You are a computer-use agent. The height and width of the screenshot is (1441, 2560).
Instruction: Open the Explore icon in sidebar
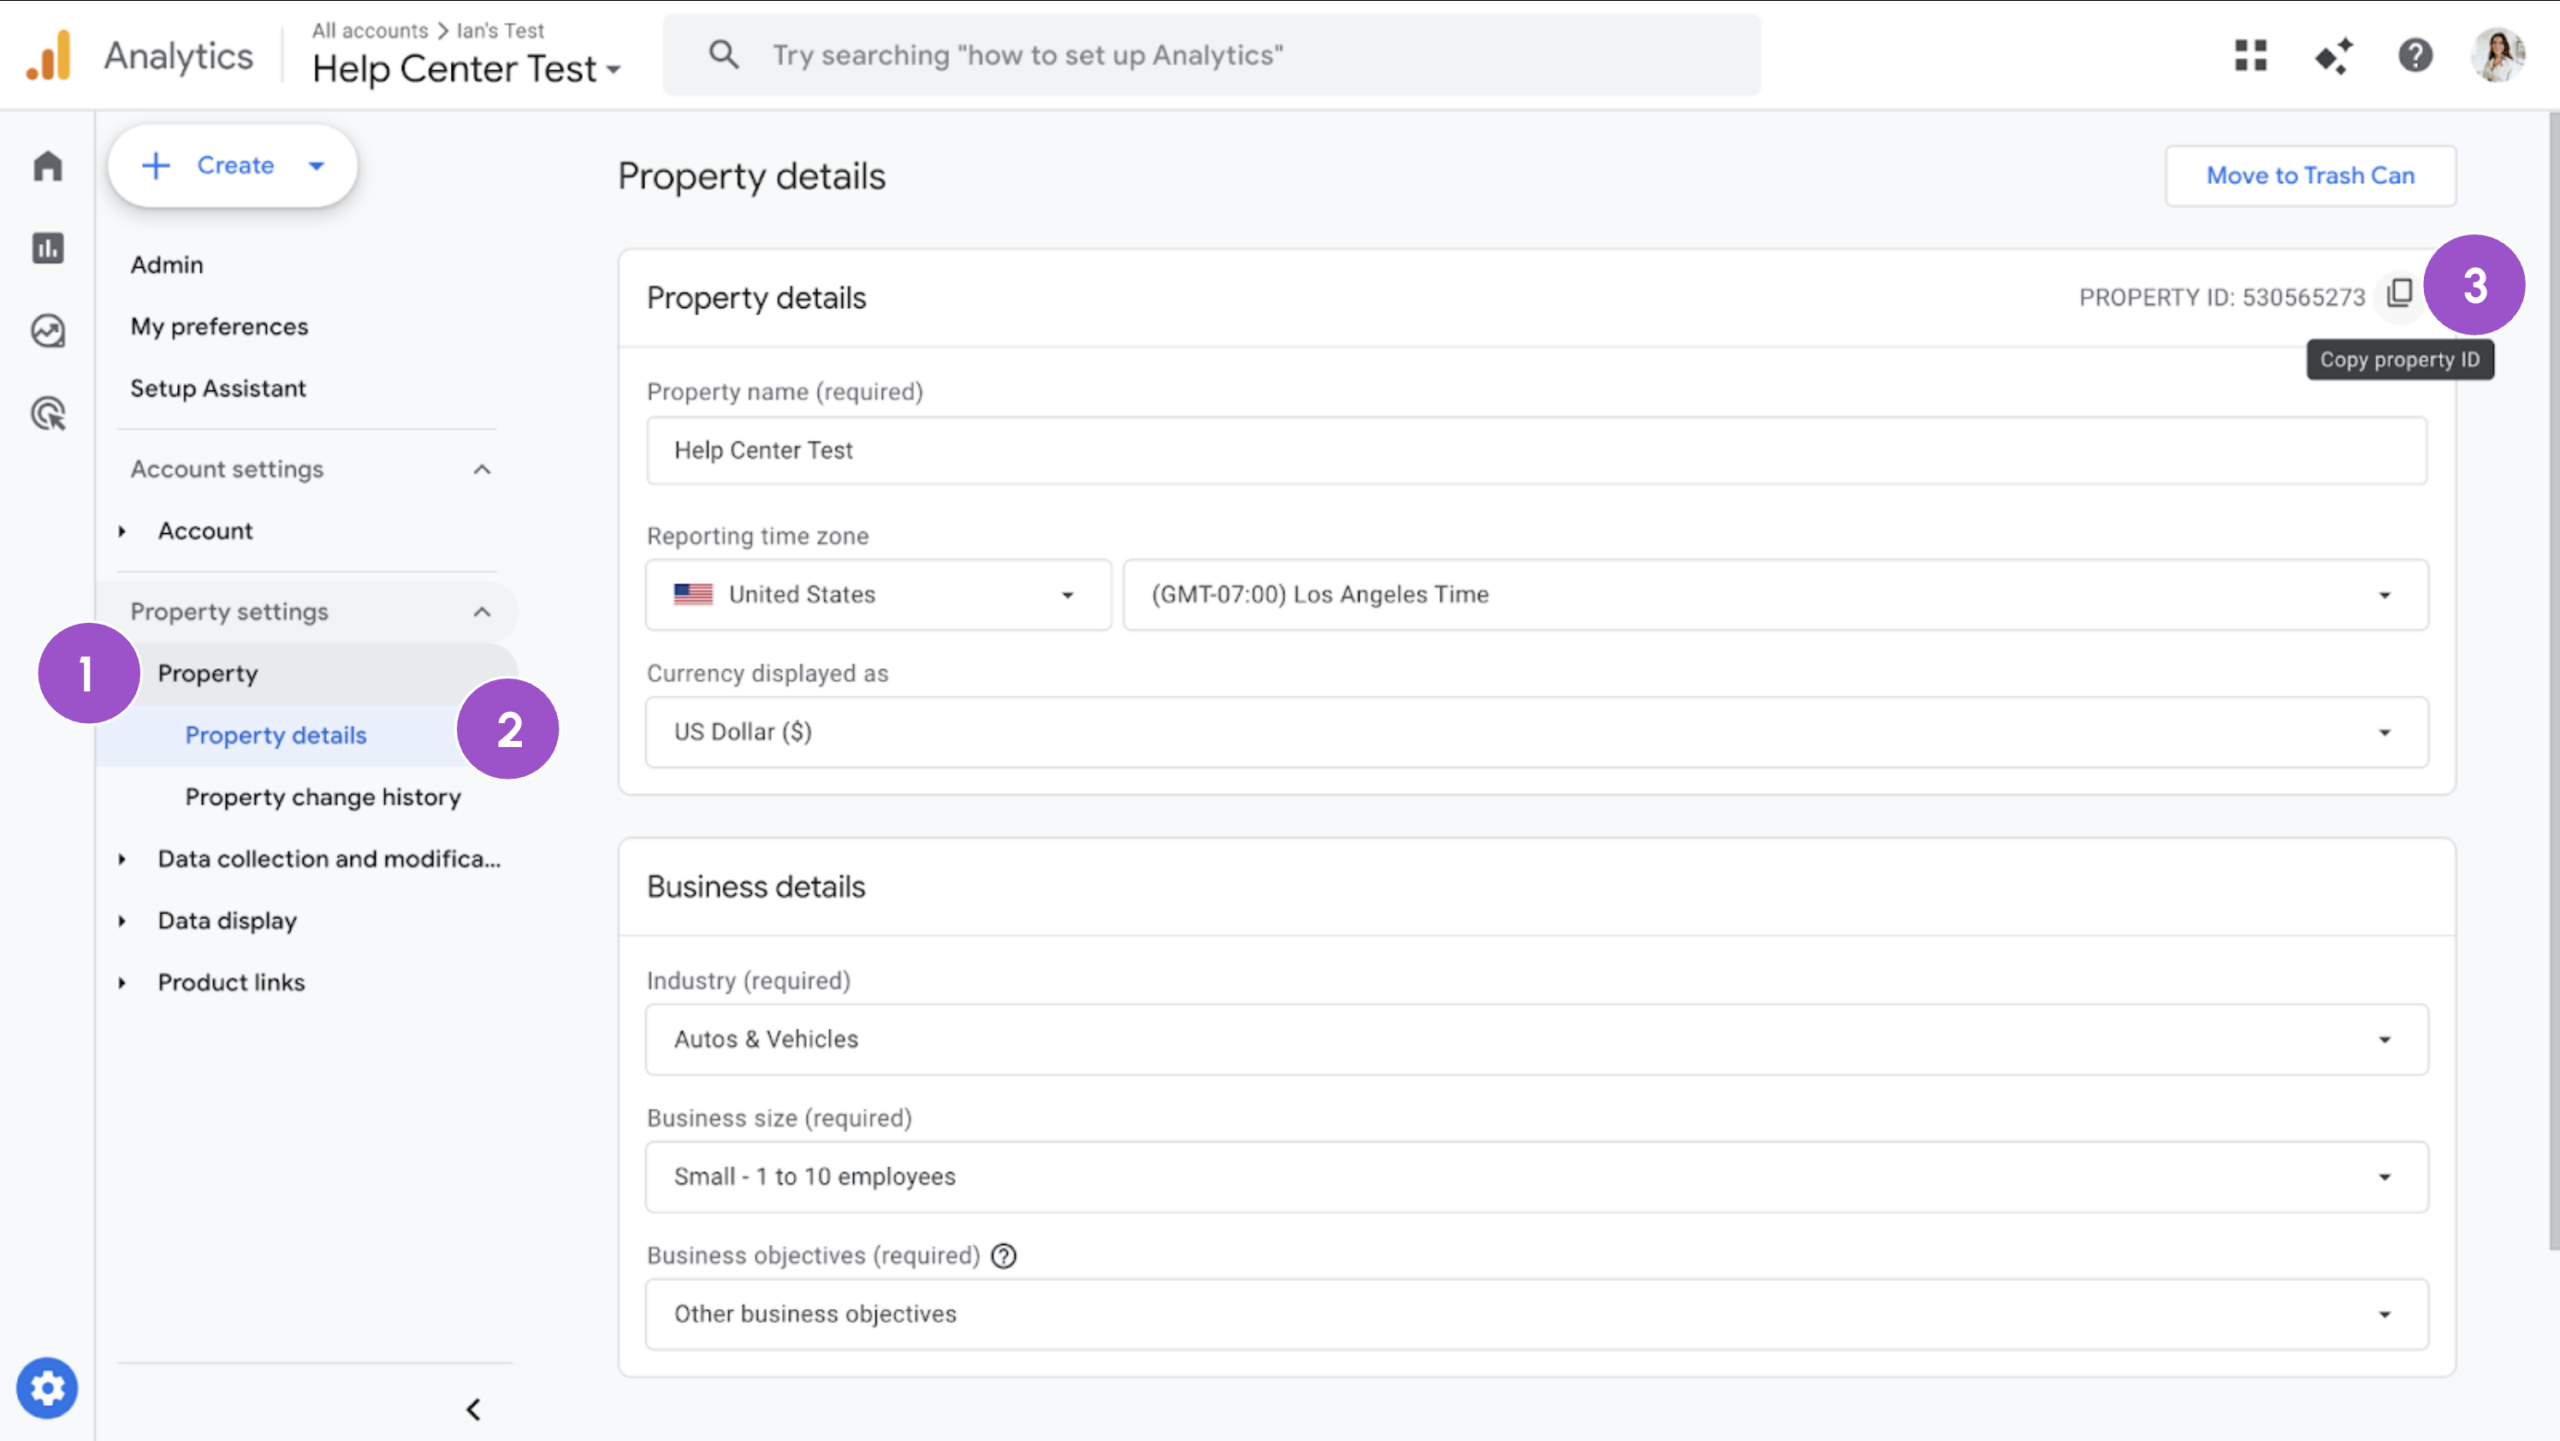[x=47, y=331]
